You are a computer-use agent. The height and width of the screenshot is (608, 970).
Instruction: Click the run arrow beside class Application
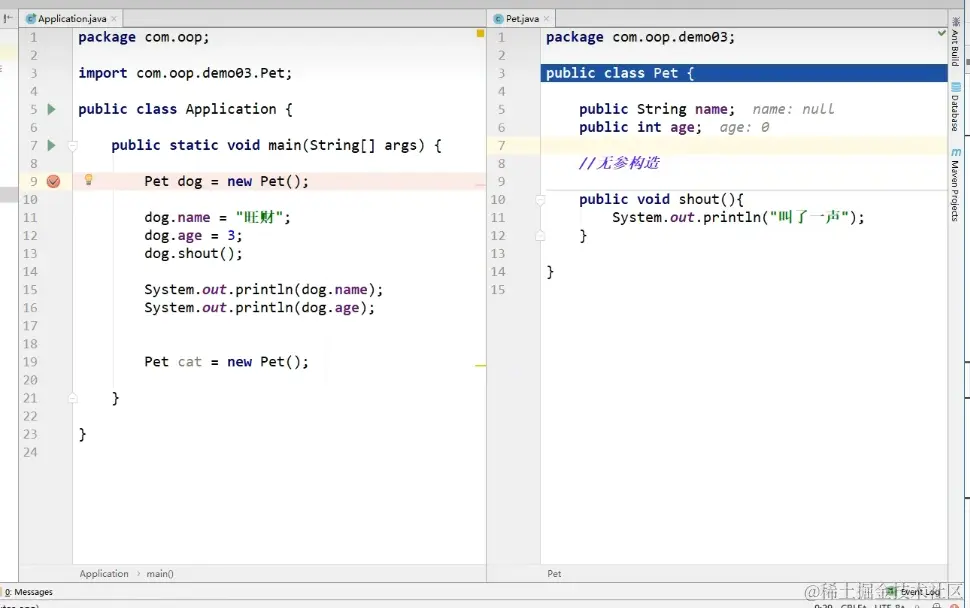coord(51,109)
